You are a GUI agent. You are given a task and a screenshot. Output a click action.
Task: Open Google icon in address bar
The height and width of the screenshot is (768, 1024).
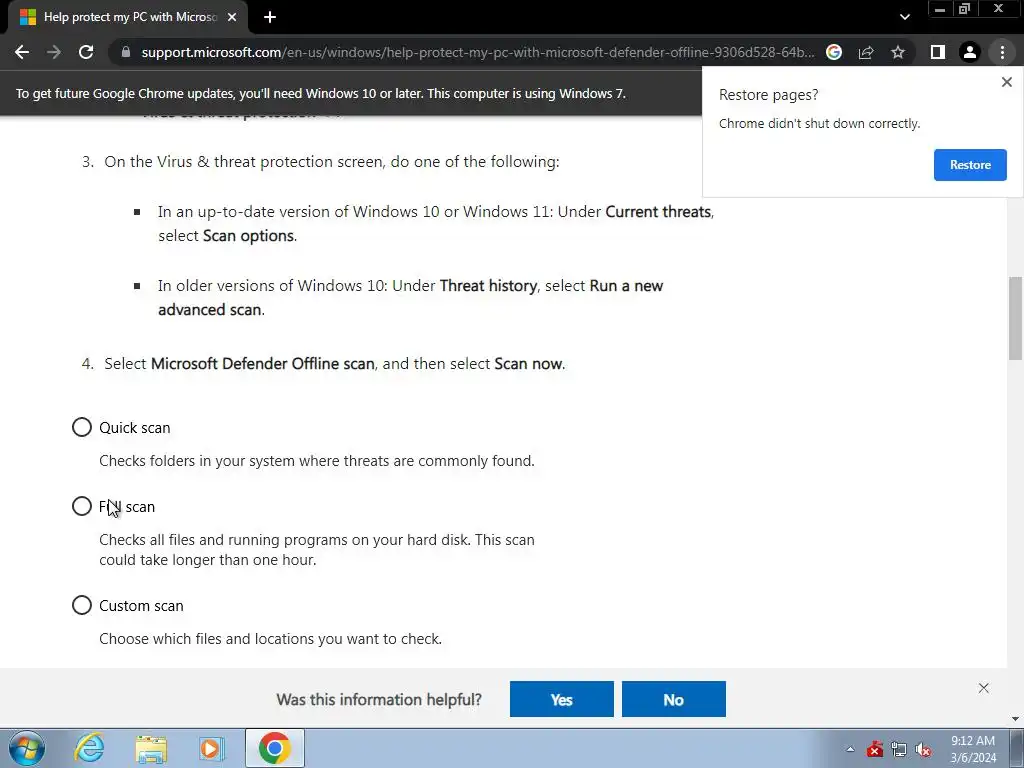(834, 52)
